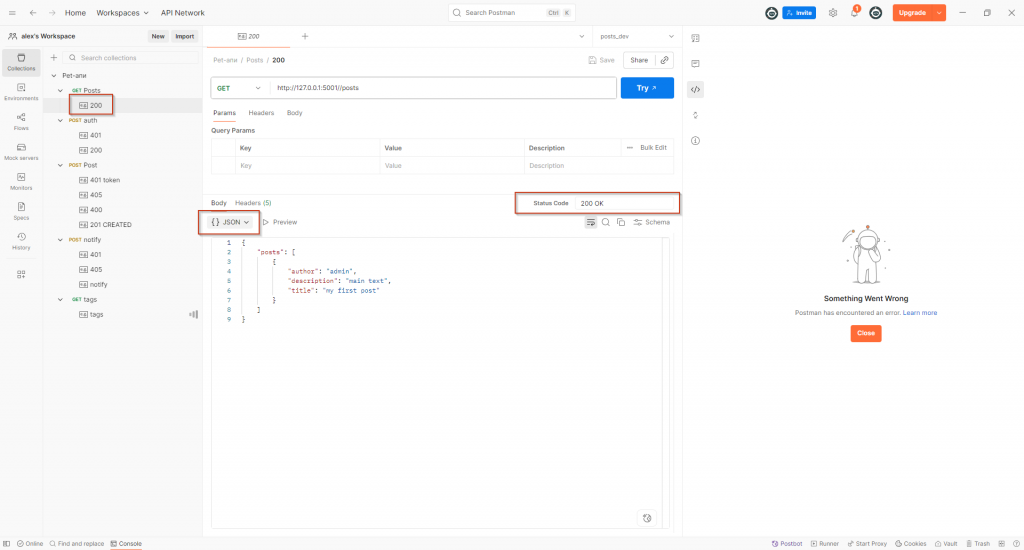Open the History sidebar section
The image size is (1024, 550).
21,242
